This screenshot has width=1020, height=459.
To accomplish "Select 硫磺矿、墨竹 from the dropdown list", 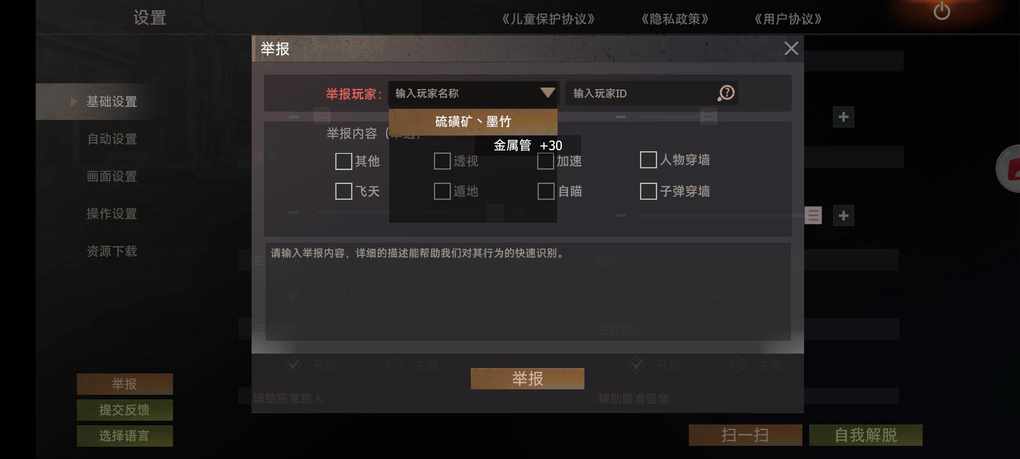I will [473, 122].
